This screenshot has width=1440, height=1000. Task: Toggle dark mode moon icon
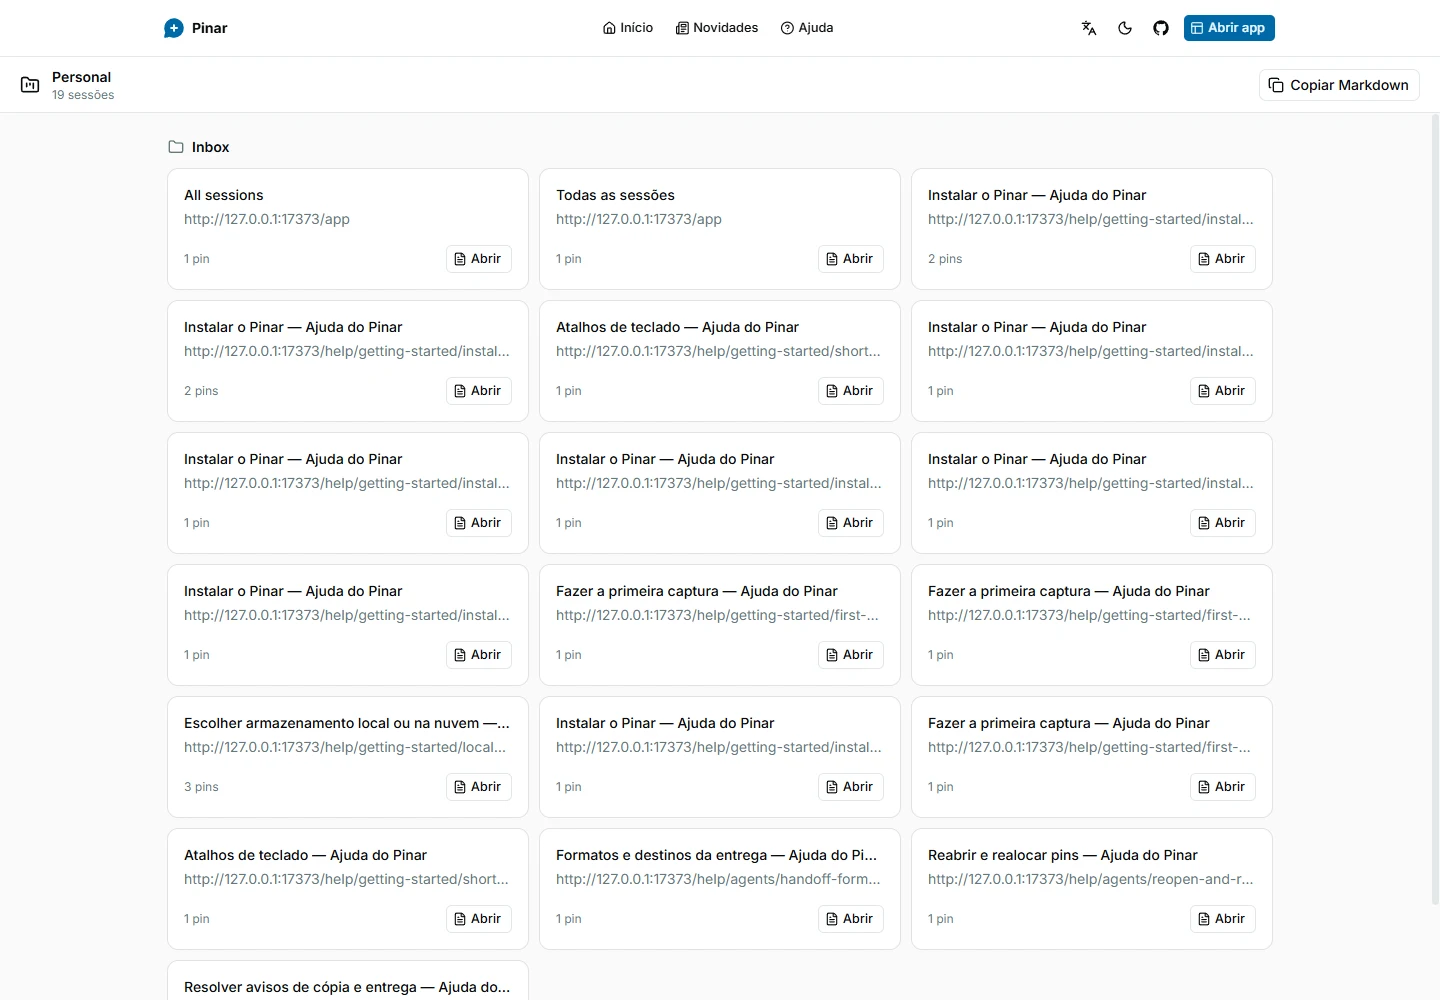(x=1125, y=28)
